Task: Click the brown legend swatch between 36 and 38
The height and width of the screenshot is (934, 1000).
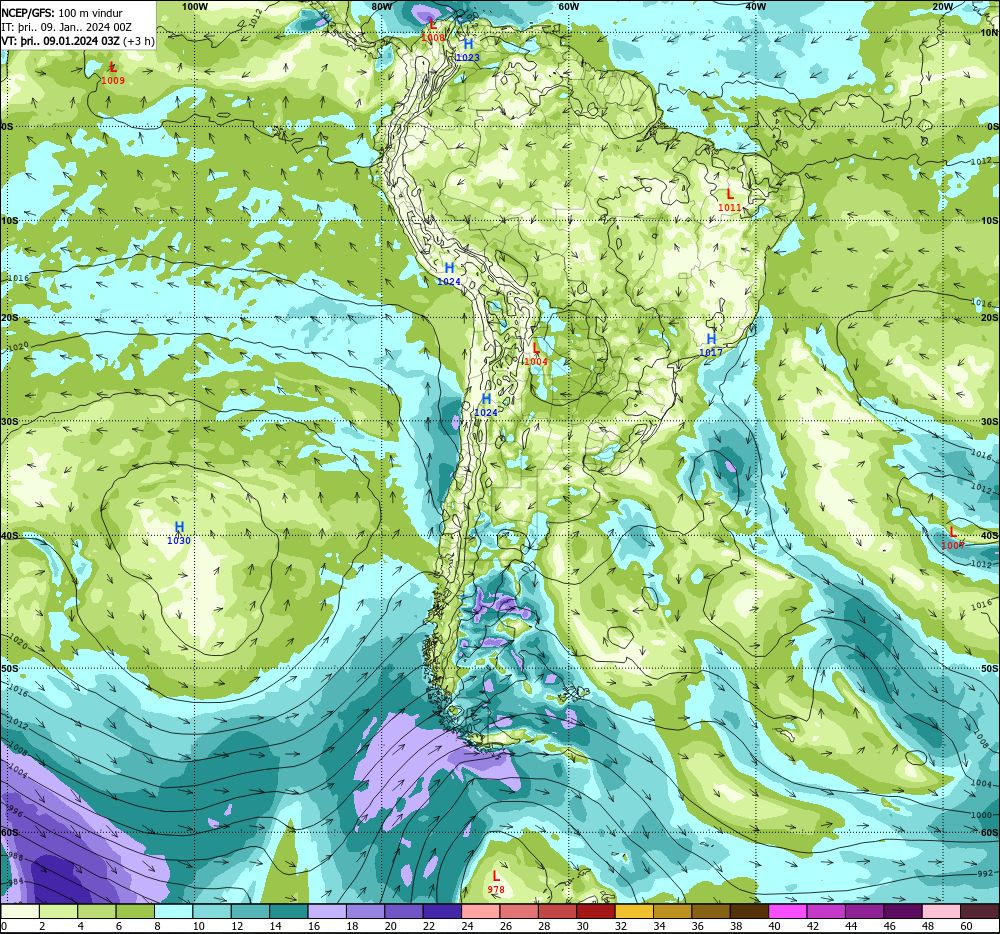Action: pos(712,911)
